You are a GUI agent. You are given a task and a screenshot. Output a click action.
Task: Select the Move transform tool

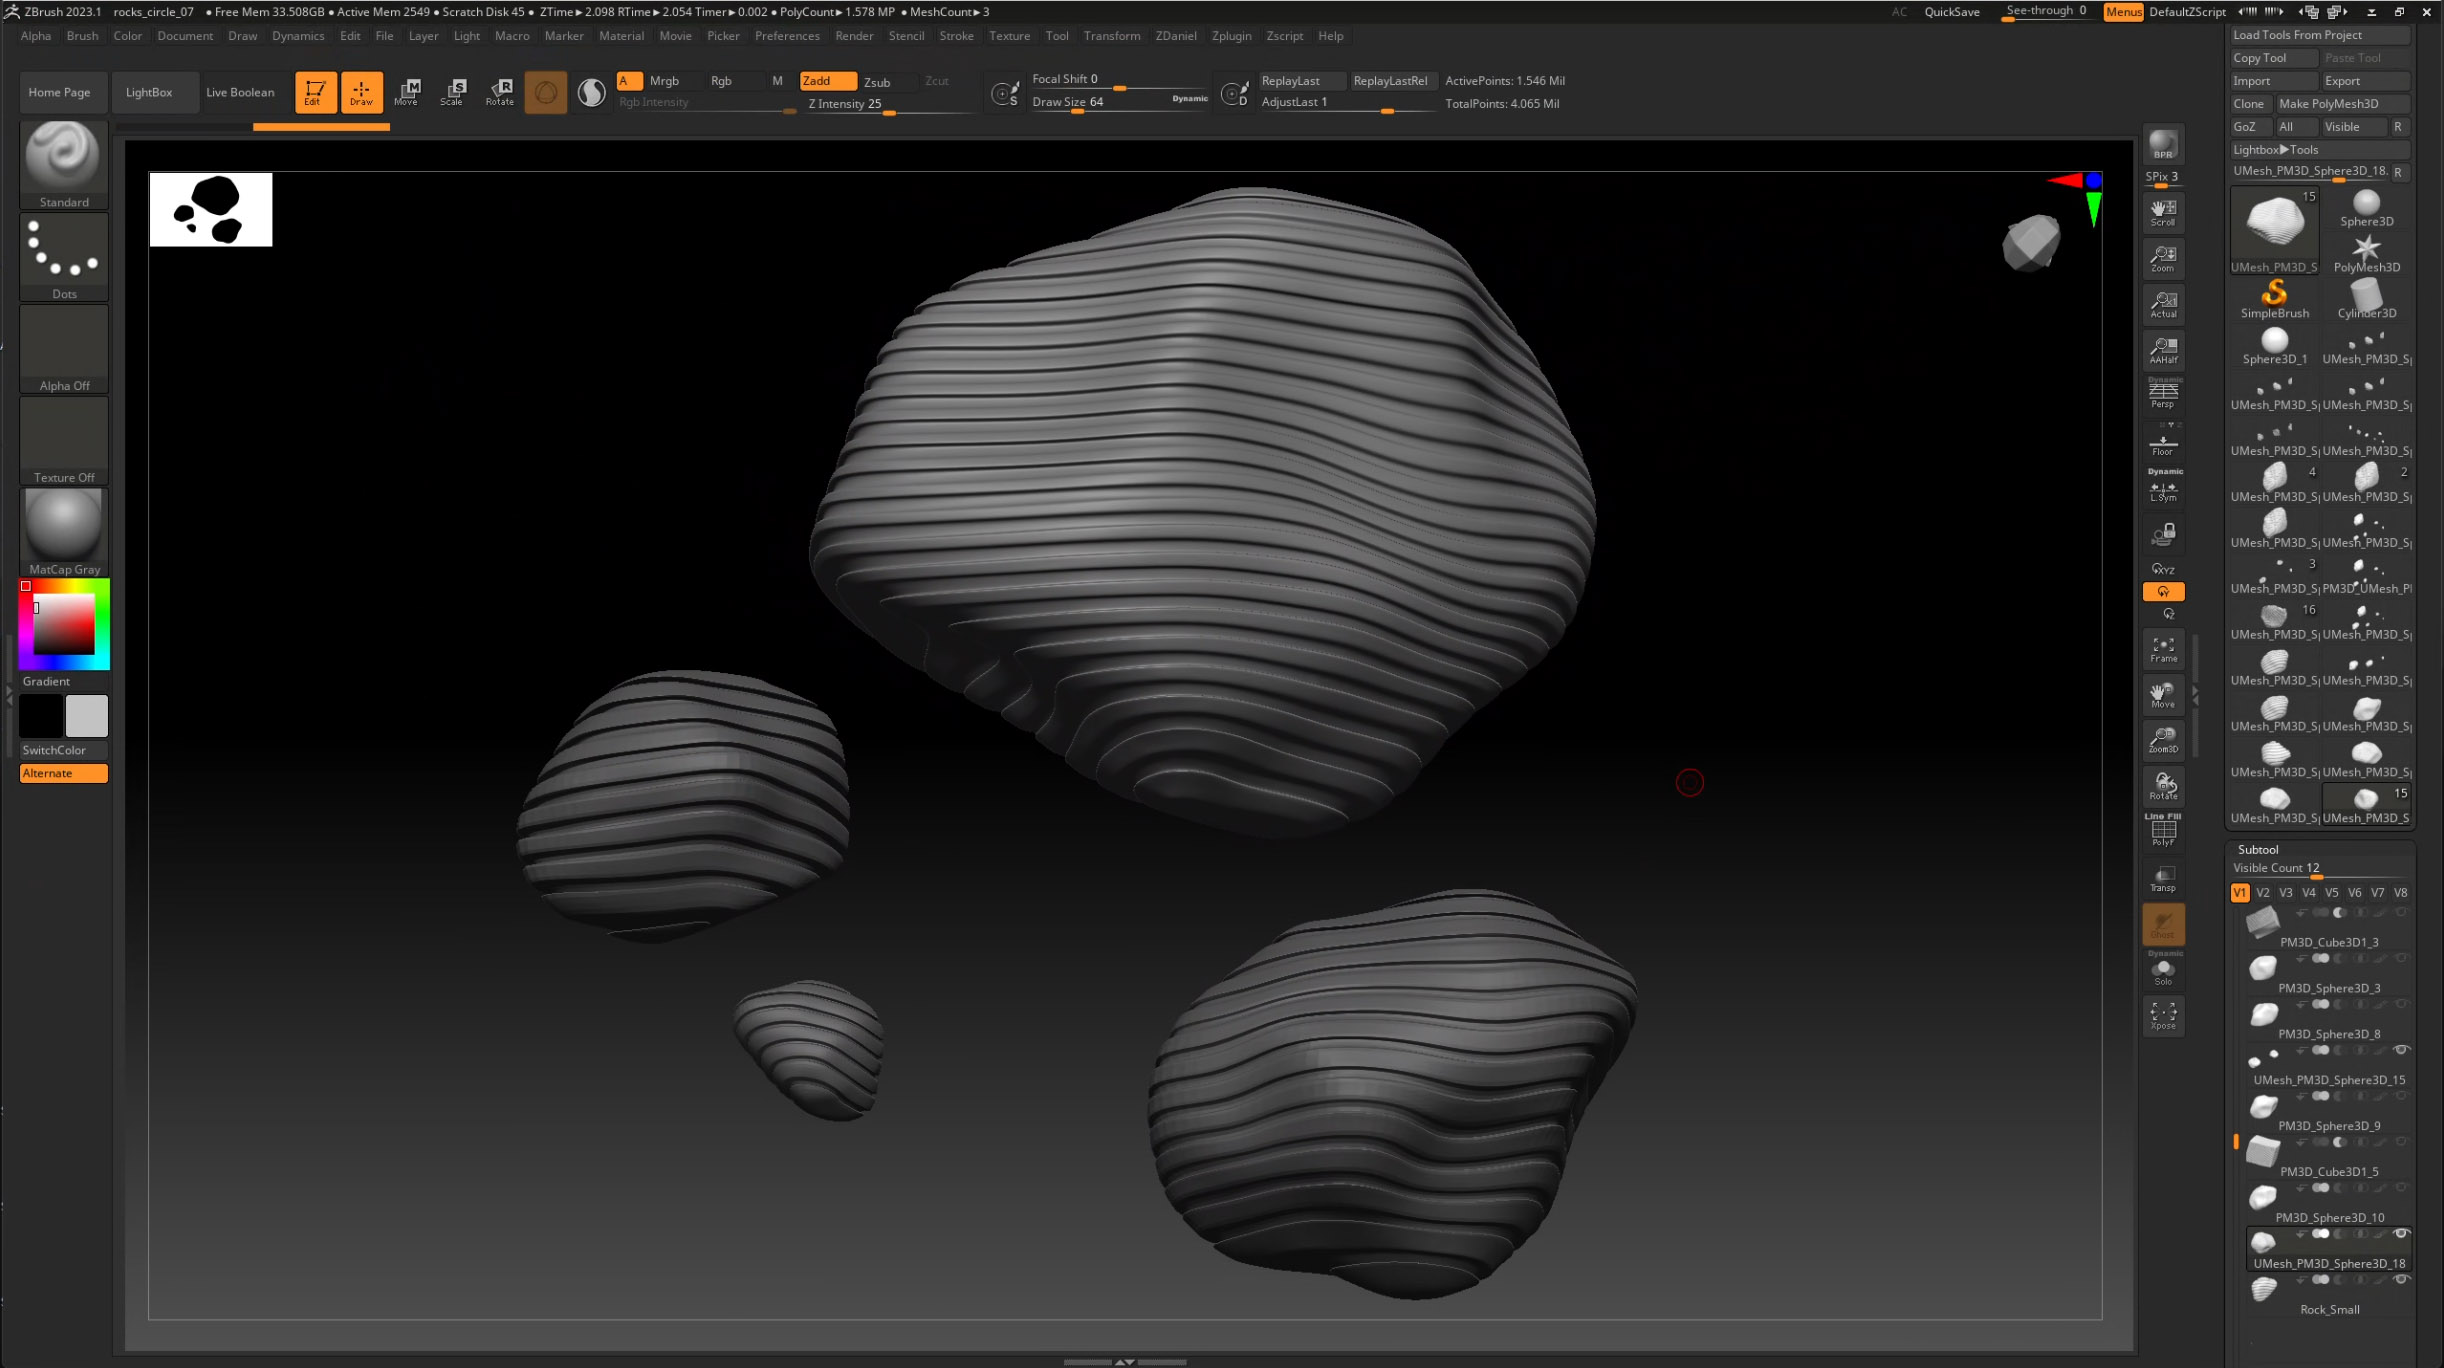(x=406, y=91)
